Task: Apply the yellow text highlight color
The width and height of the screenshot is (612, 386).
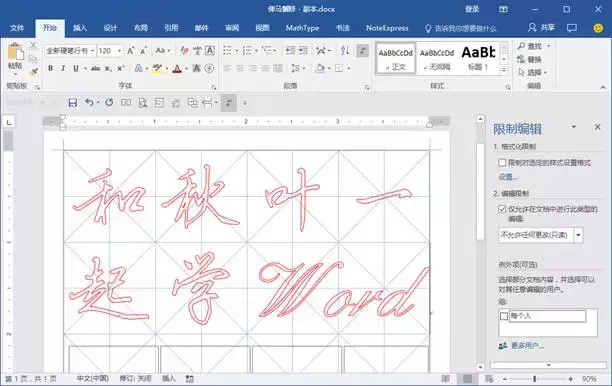Action: [x=157, y=69]
